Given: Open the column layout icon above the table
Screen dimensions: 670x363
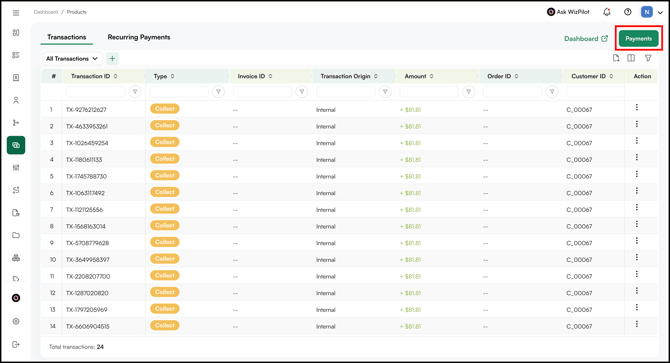Looking at the screenshot, I should pos(631,58).
